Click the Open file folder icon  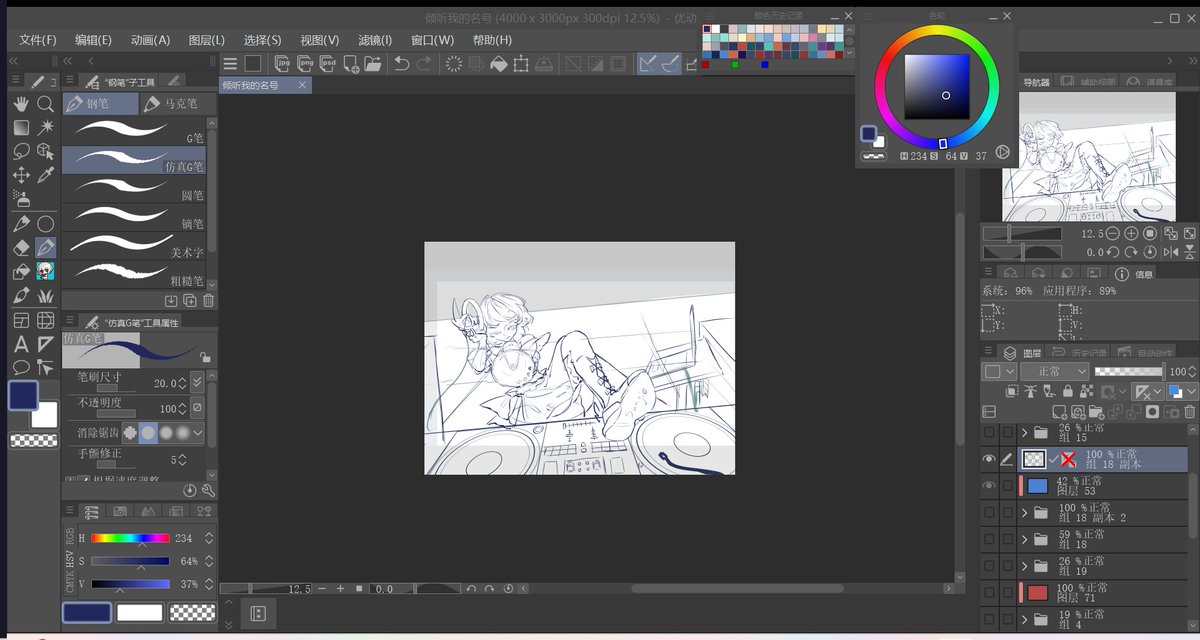(x=373, y=64)
